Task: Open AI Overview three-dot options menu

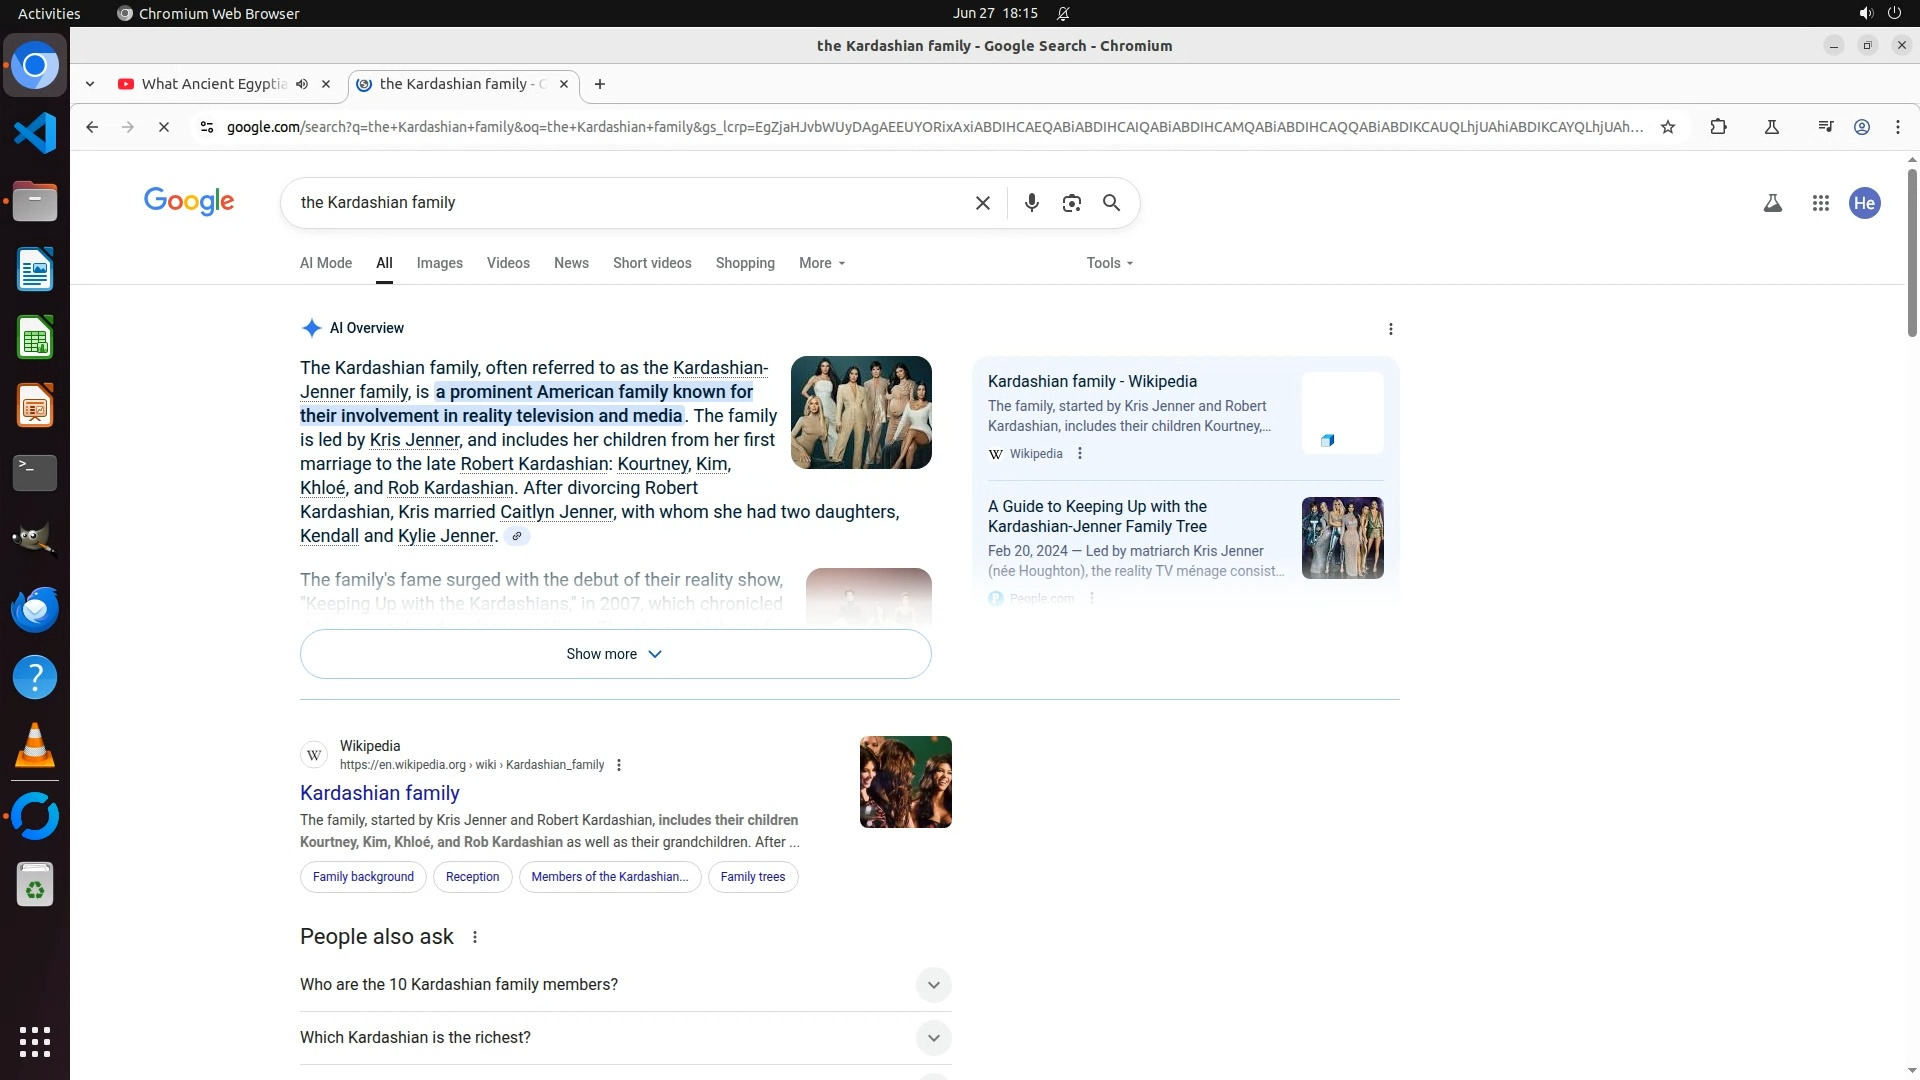Action: [x=1390, y=329]
